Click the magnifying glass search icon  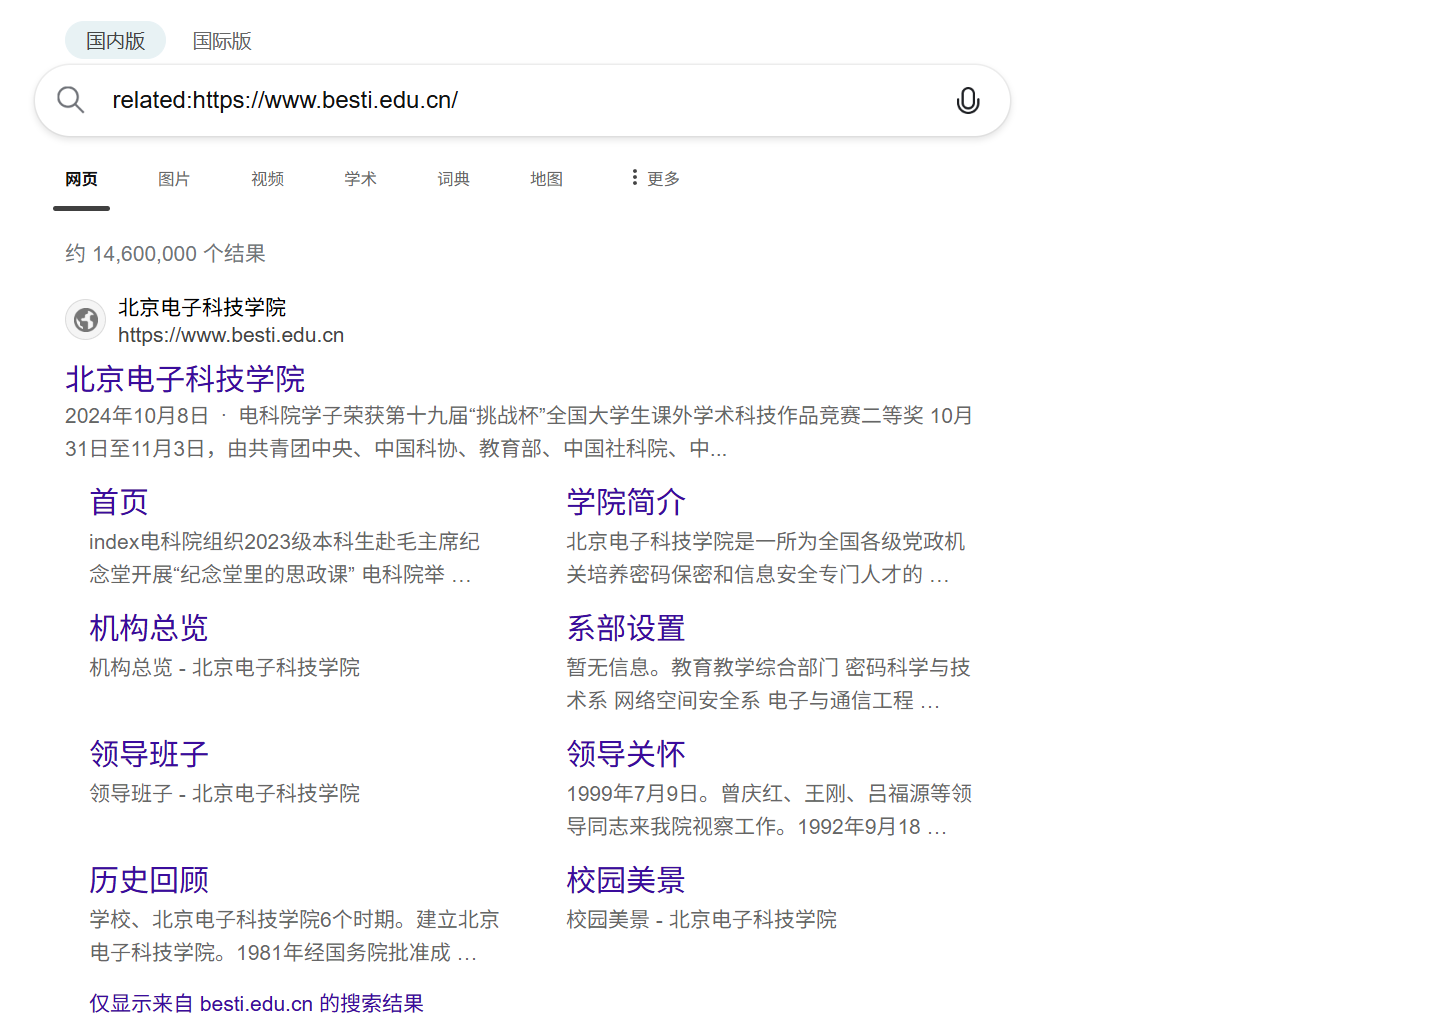(70, 100)
